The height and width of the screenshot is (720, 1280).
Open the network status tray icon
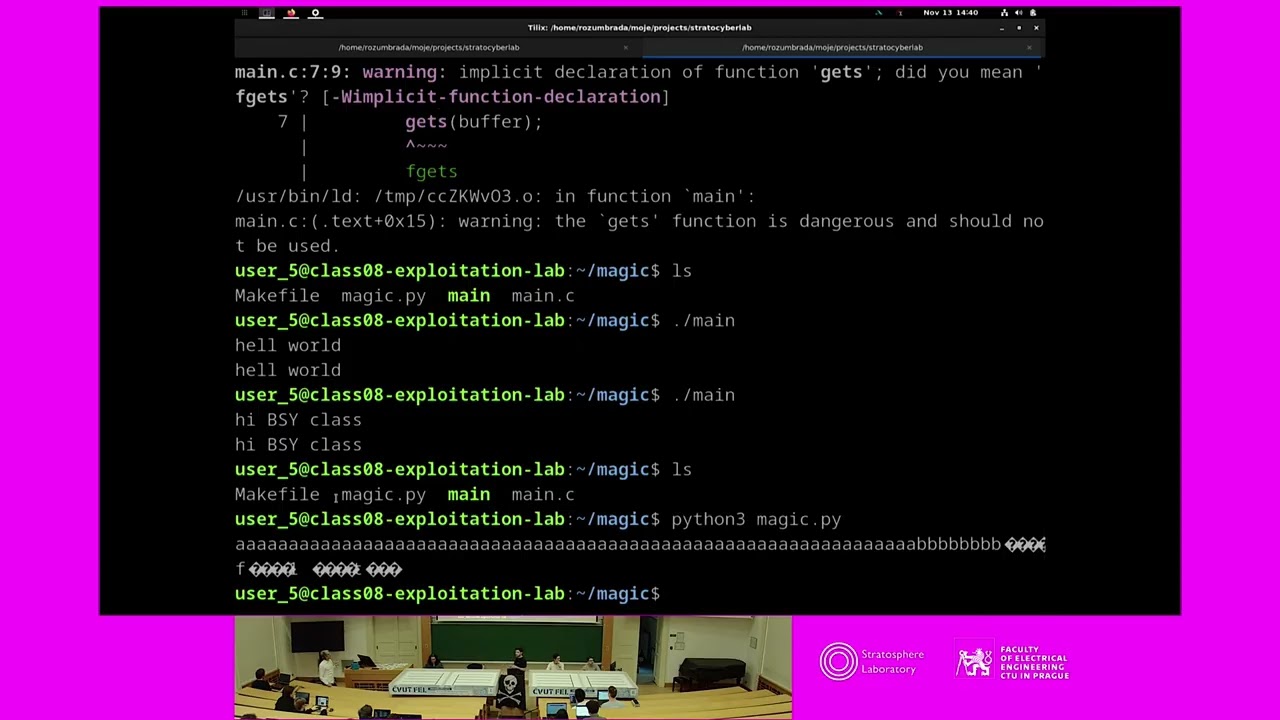click(x=1004, y=13)
